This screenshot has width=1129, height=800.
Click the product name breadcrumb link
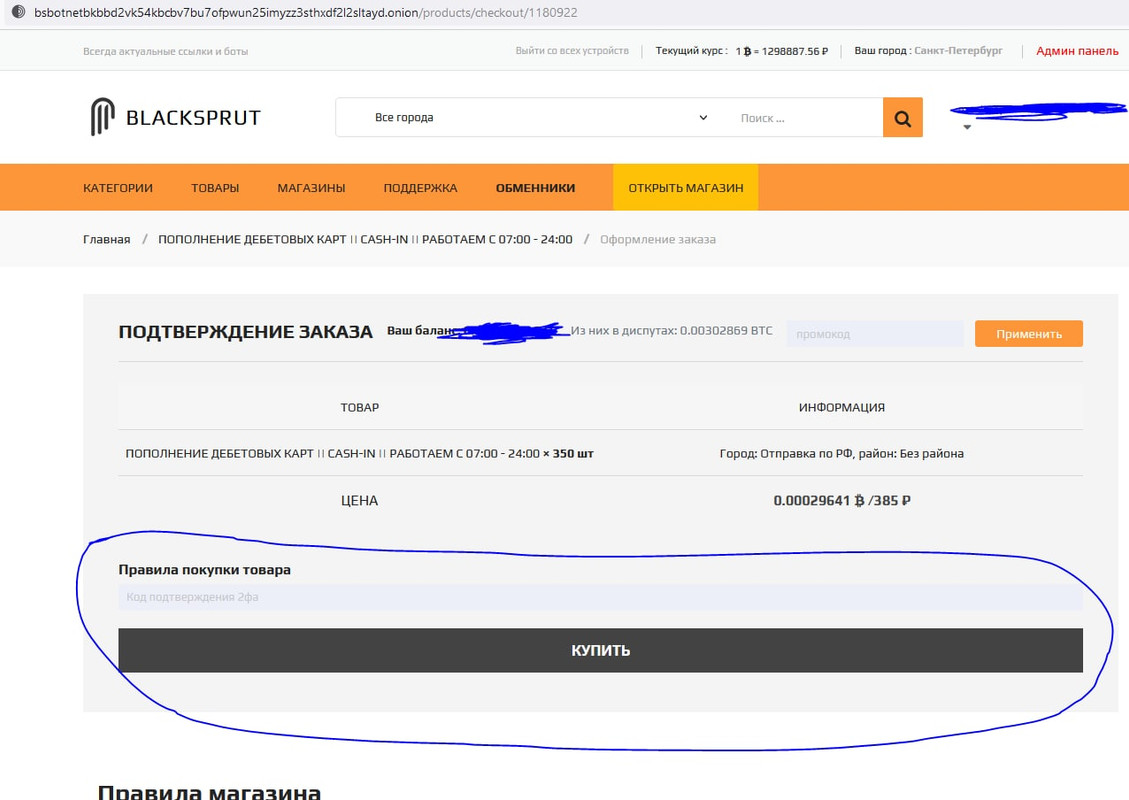[365, 239]
